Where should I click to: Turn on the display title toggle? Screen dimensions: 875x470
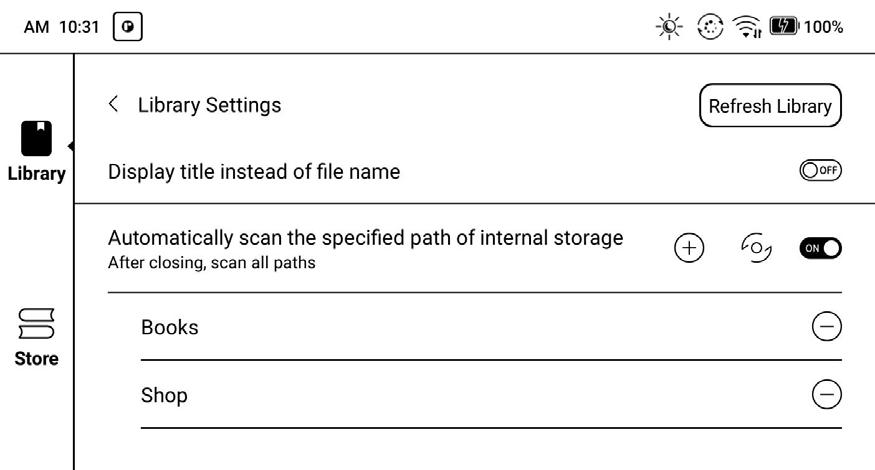point(820,171)
